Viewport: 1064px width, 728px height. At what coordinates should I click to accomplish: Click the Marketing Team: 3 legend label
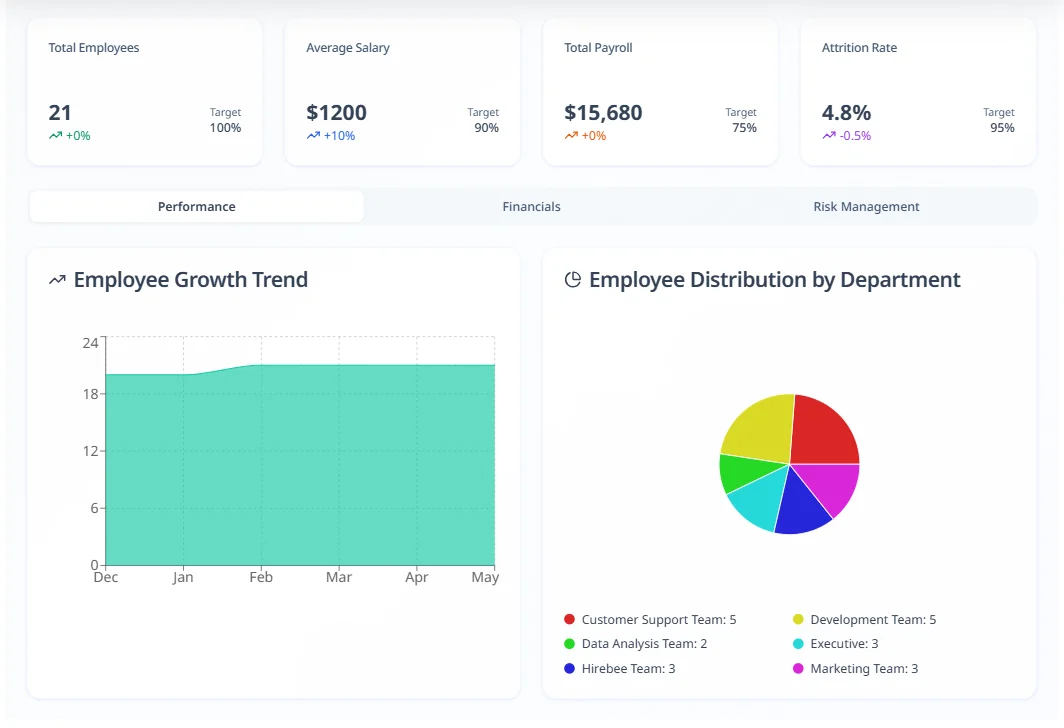(864, 669)
